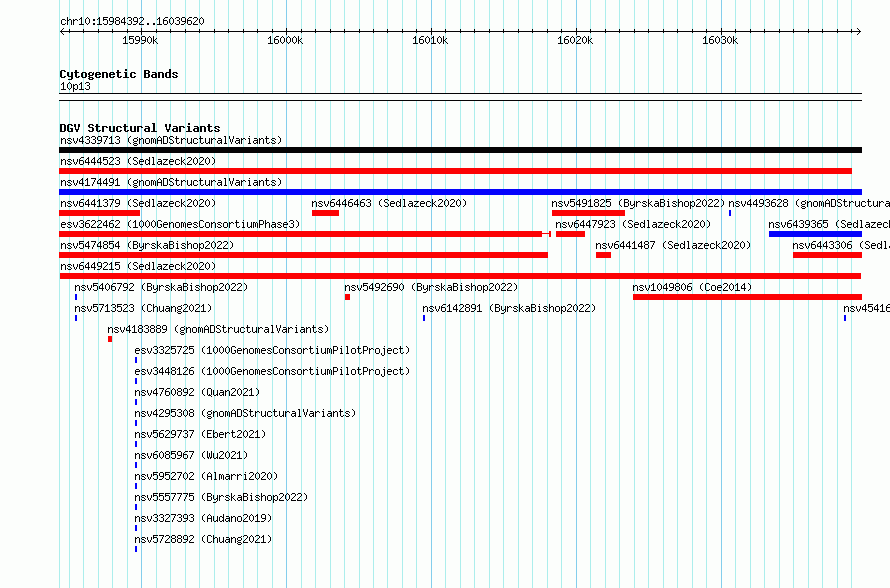Open nsv6447923 (Sedlazeck2020) label

click(633, 224)
